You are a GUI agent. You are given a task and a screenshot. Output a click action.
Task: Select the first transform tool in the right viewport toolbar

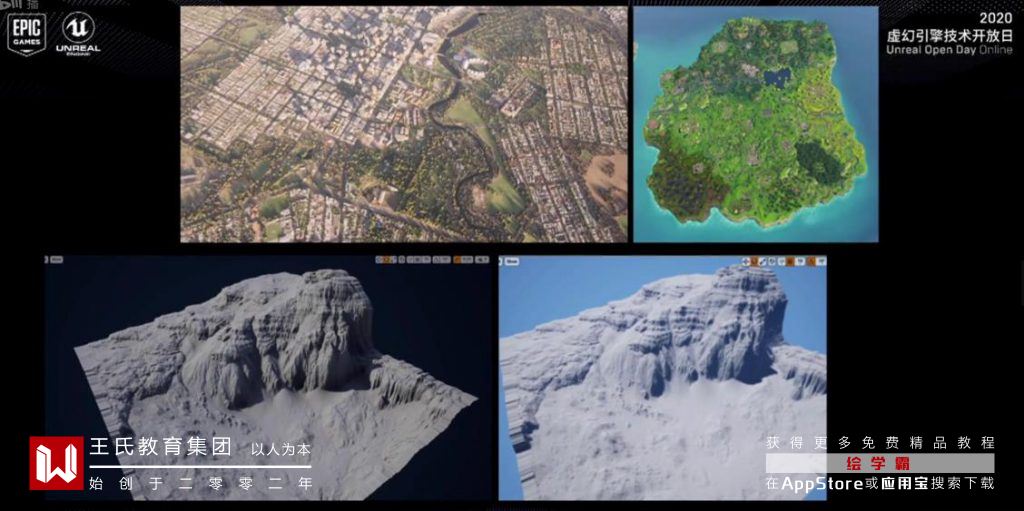pos(746,261)
